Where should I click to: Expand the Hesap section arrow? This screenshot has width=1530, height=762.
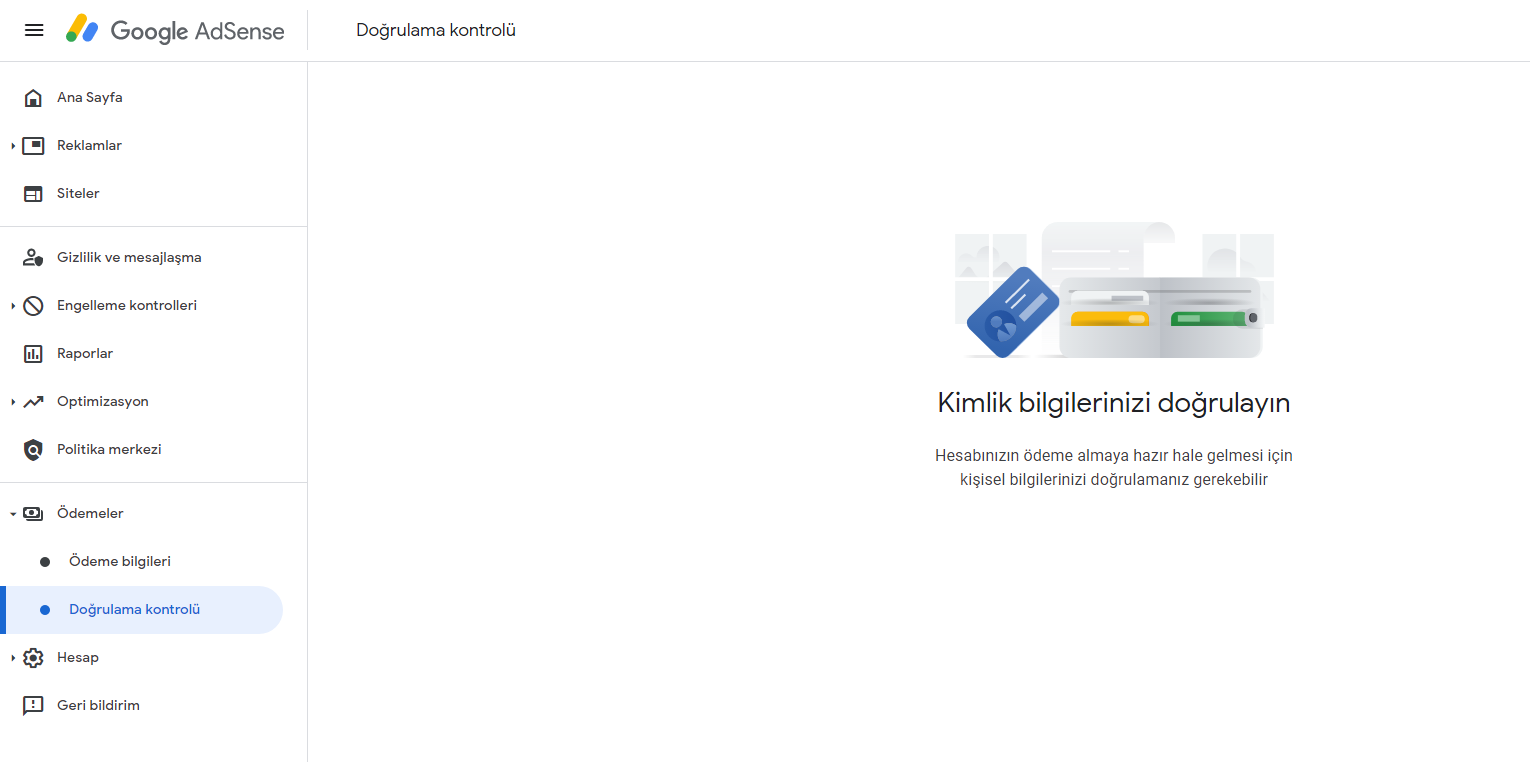click(x=13, y=658)
